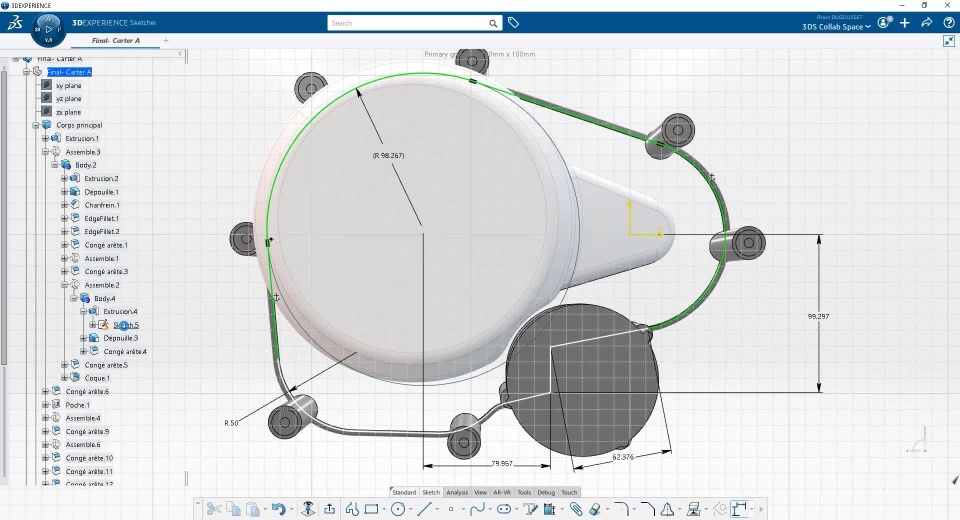
Task: Collapse the Corps principal tree node
Action: (36, 125)
